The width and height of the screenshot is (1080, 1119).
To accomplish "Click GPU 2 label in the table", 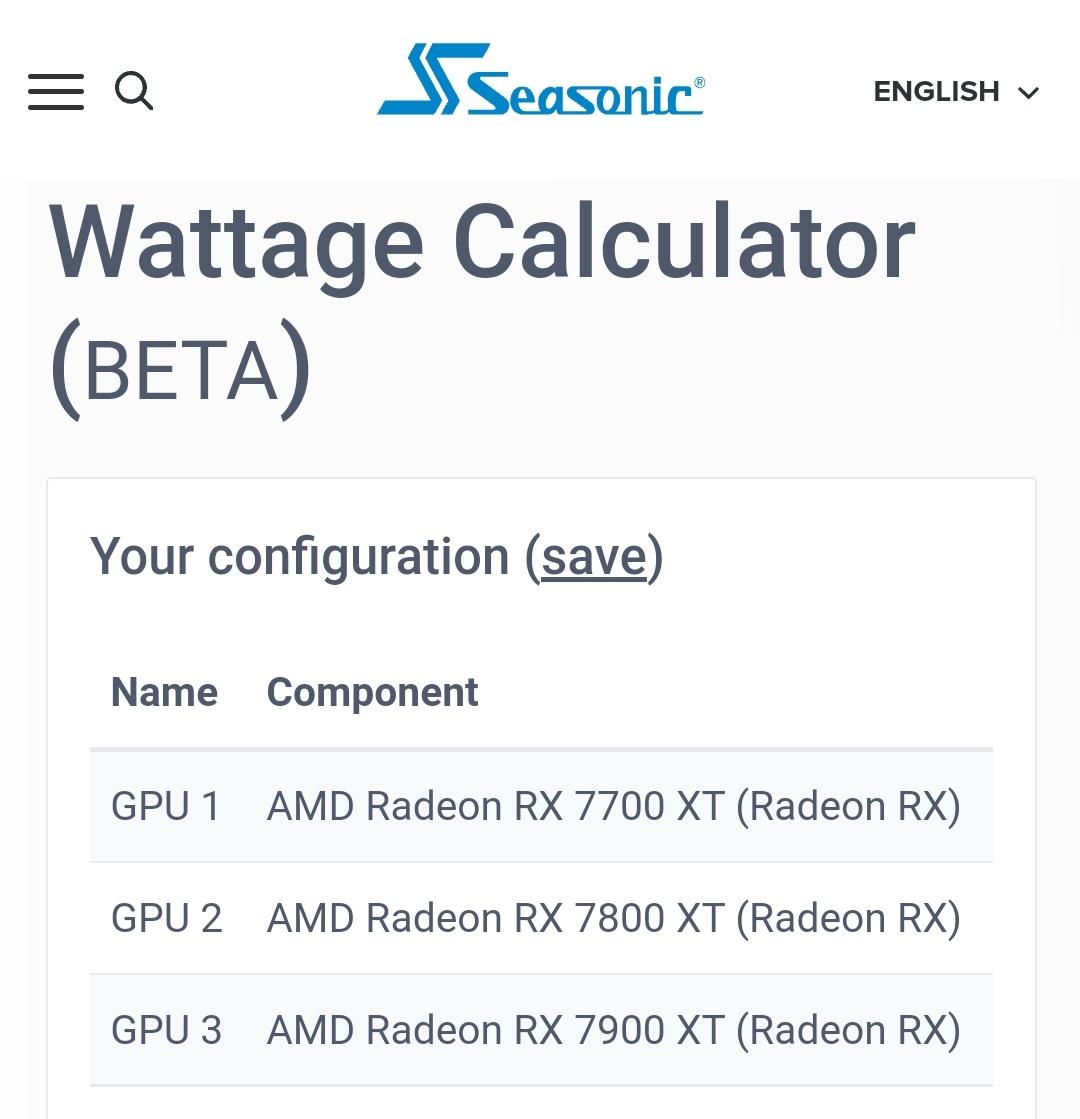I will tap(166, 917).
